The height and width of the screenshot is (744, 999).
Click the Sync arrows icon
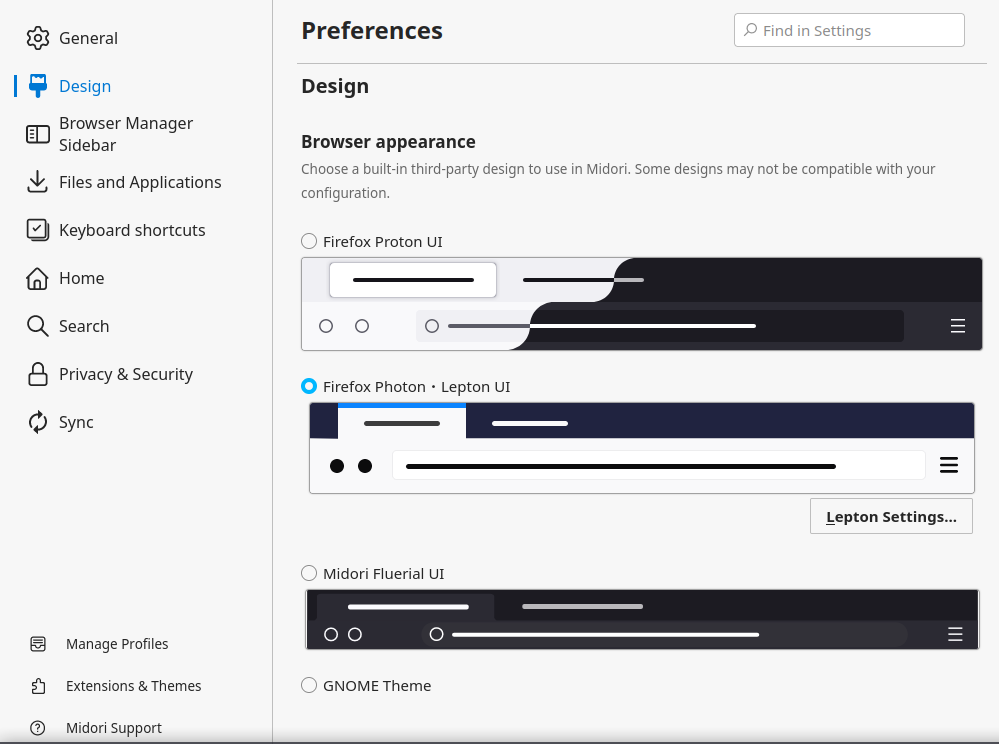(38, 422)
